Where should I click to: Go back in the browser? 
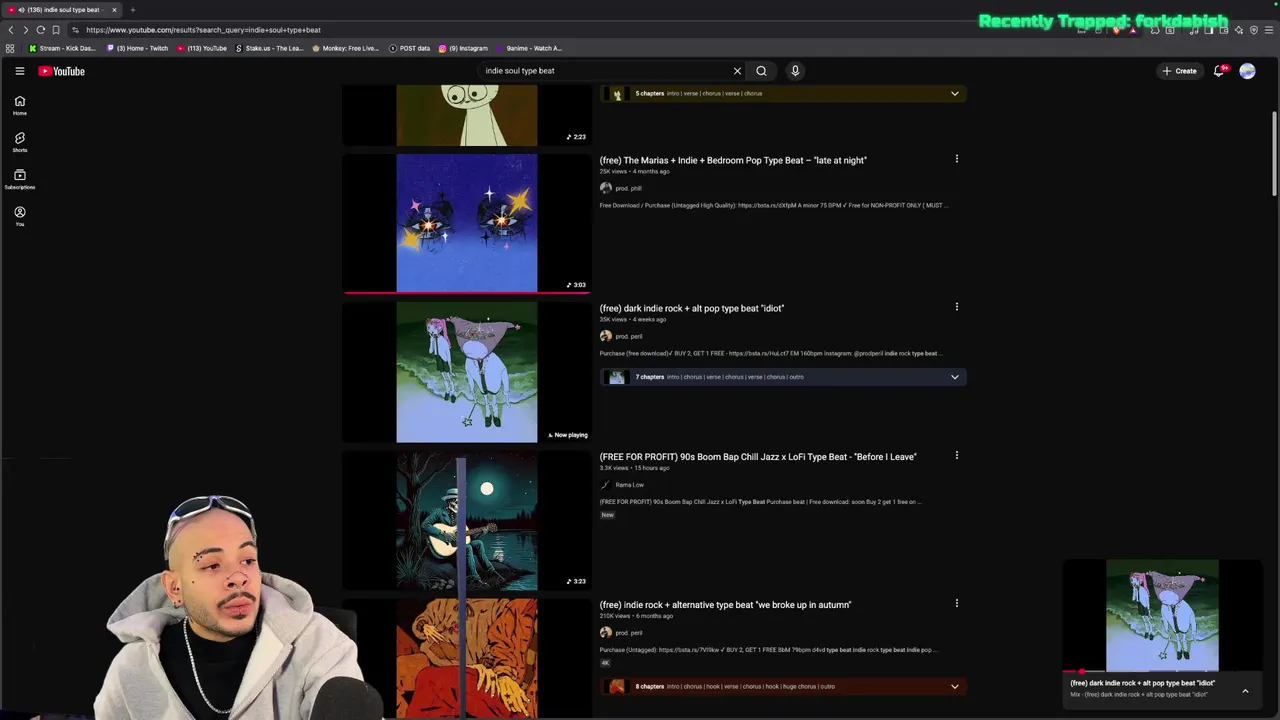click(x=11, y=30)
